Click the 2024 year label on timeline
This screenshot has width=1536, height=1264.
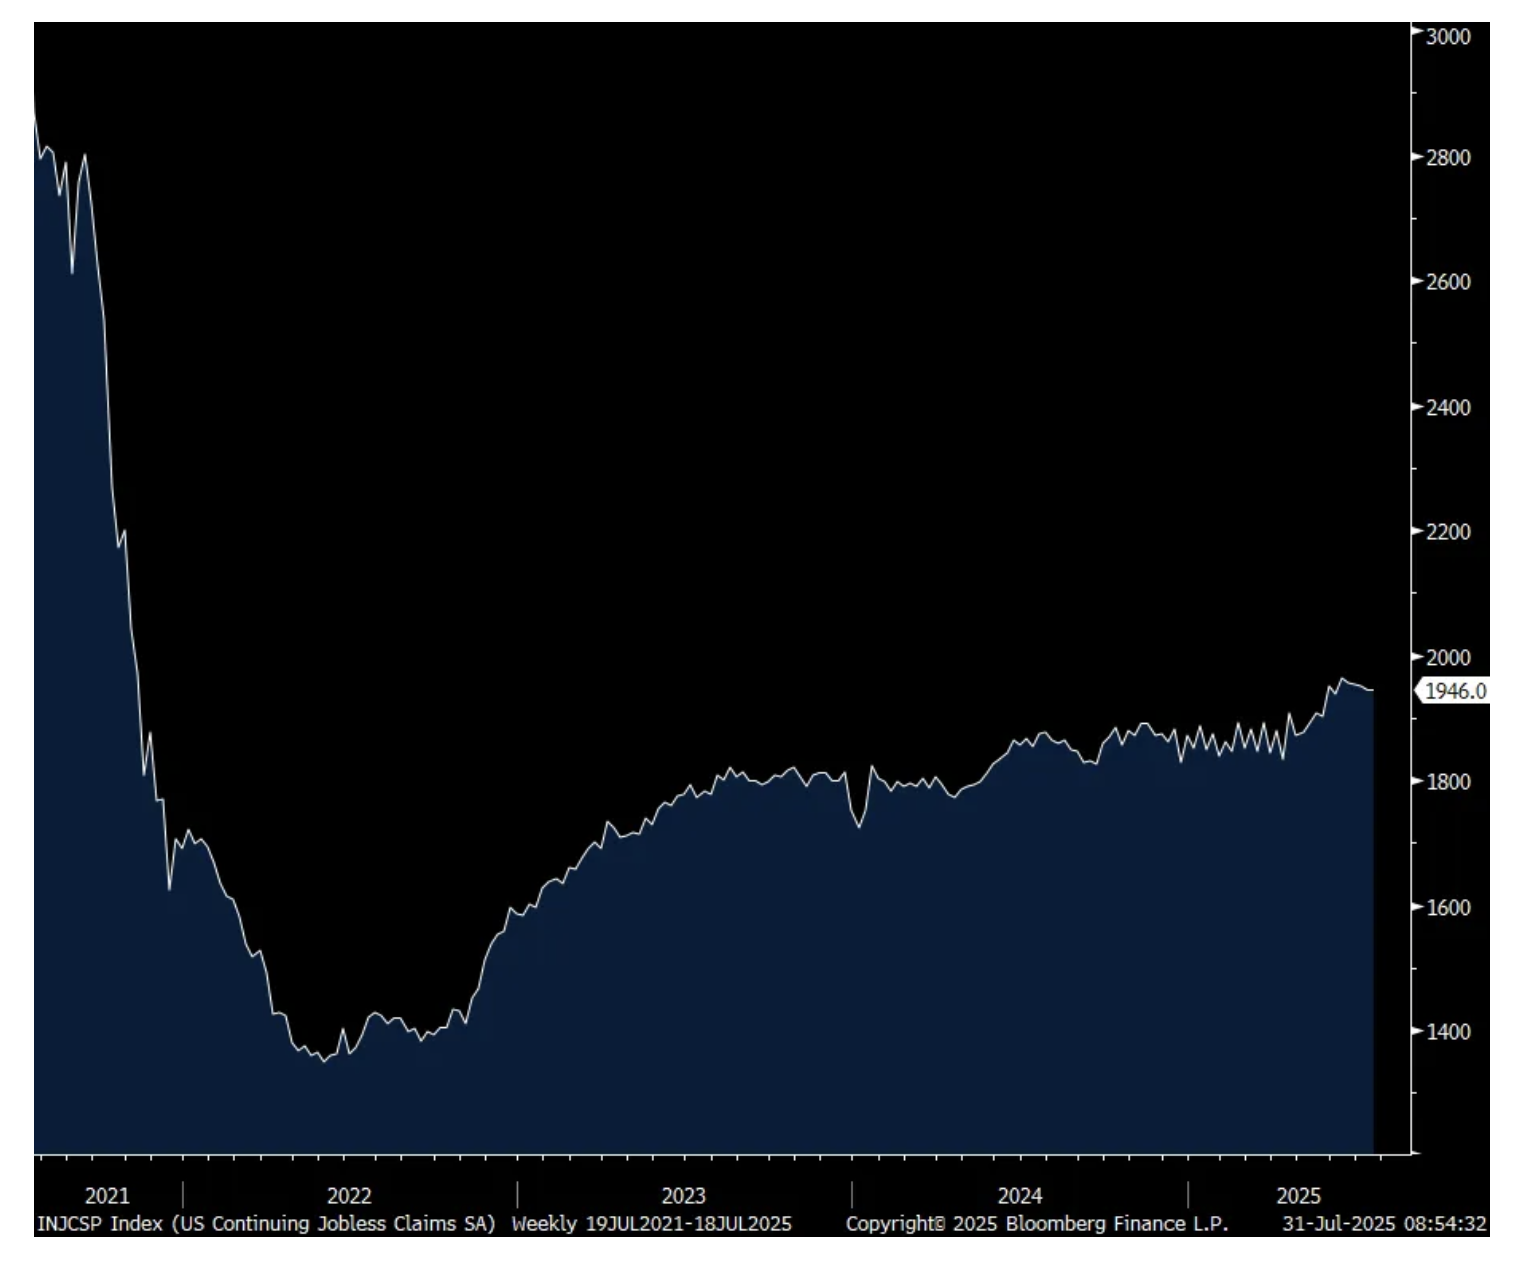pos(1020,1196)
